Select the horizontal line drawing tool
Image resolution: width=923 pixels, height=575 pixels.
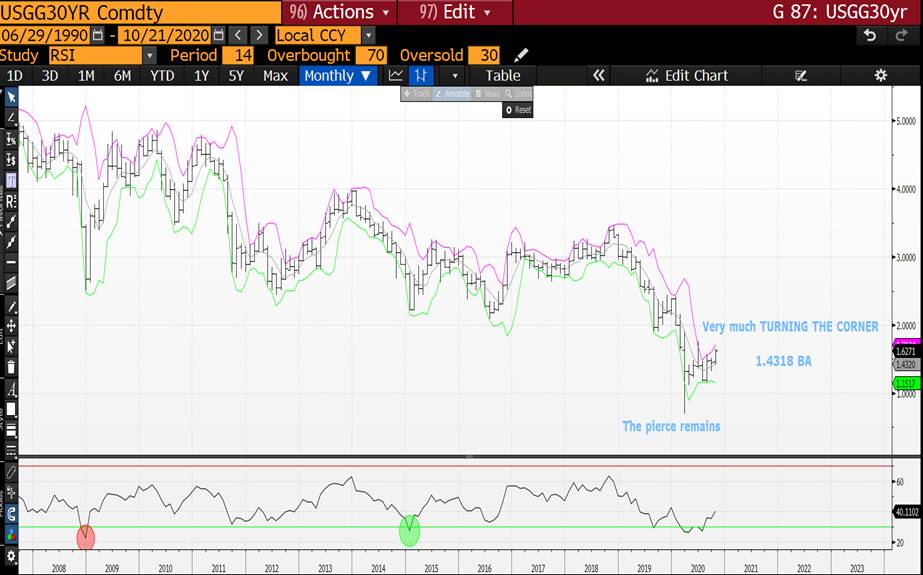point(11,262)
